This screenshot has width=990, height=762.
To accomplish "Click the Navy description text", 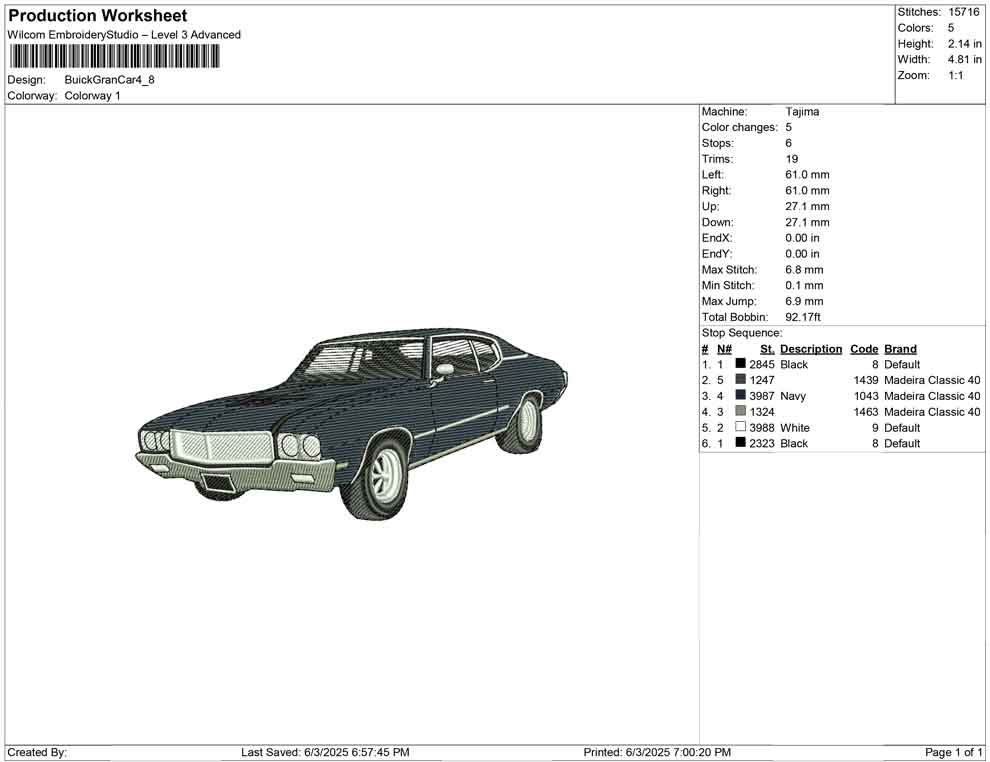I will (x=793, y=396).
